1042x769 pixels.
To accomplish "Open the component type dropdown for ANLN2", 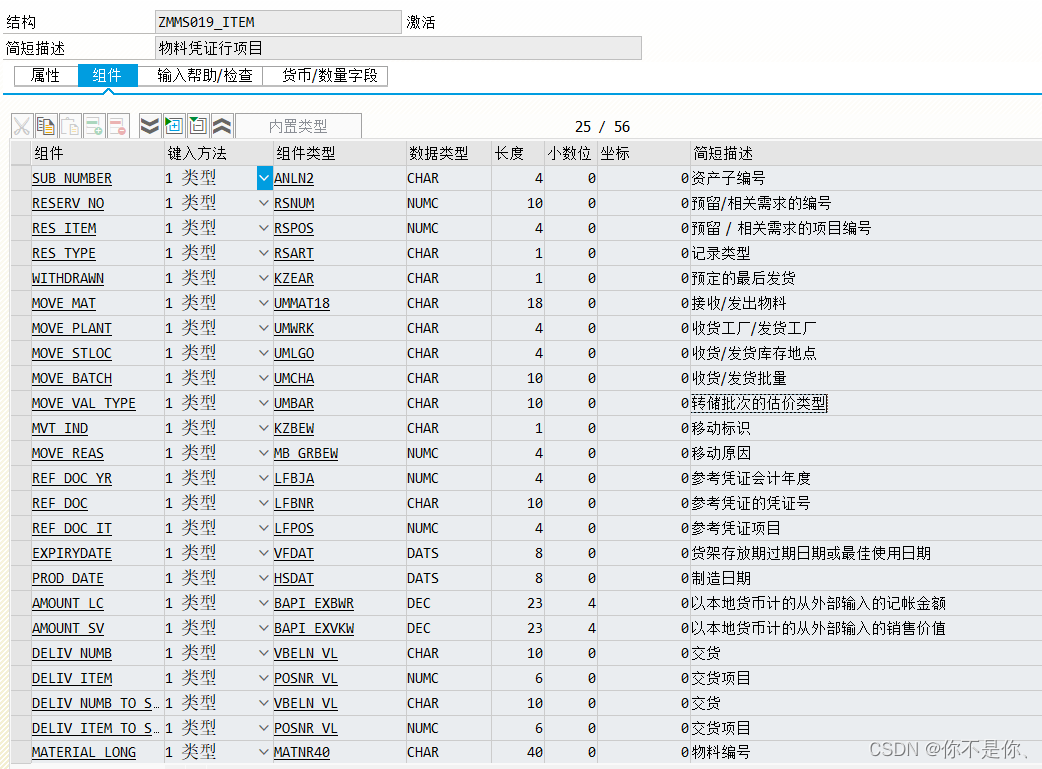I will coord(263,178).
